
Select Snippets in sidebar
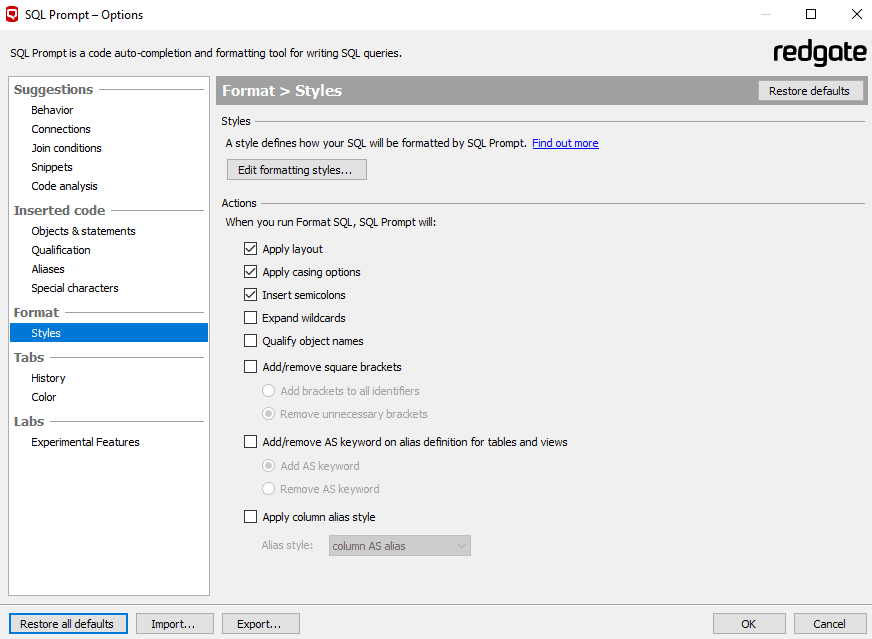point(52,167)
